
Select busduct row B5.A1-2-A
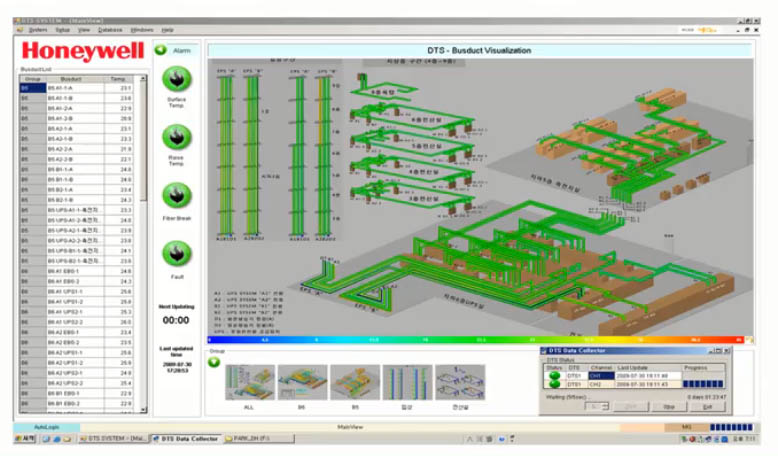click(x=76, y=108)
